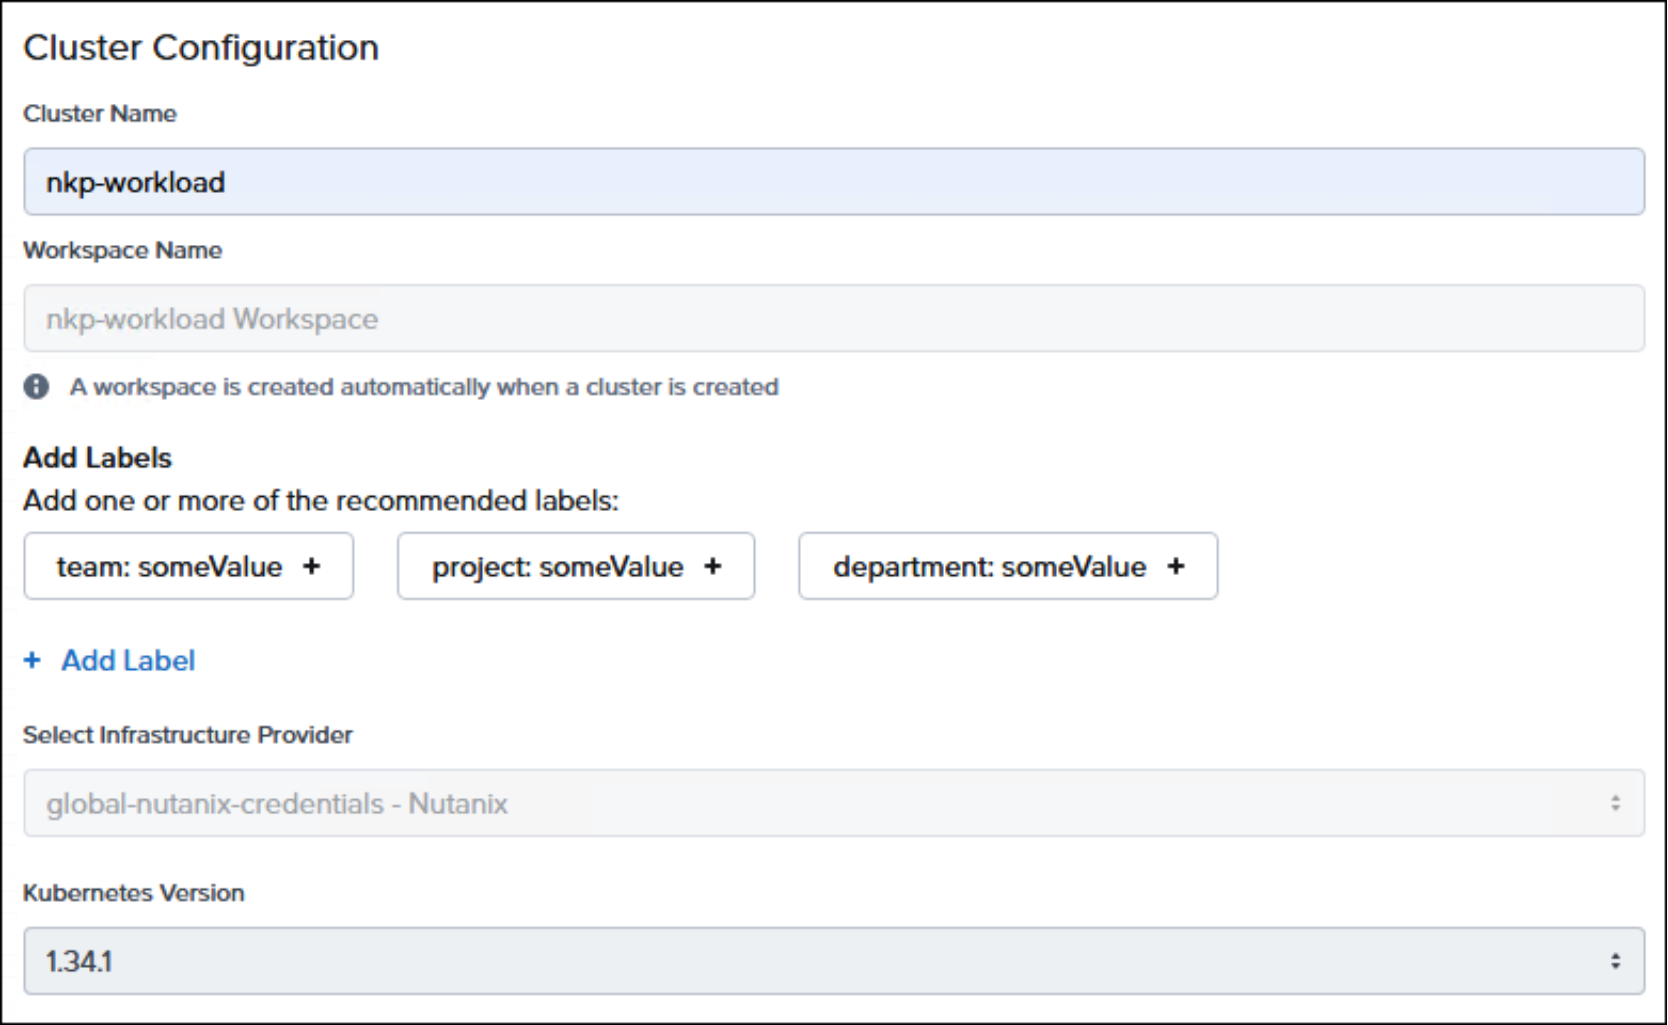Click the Add Label link
The image size is (1668, 1025).
[128, 660]
